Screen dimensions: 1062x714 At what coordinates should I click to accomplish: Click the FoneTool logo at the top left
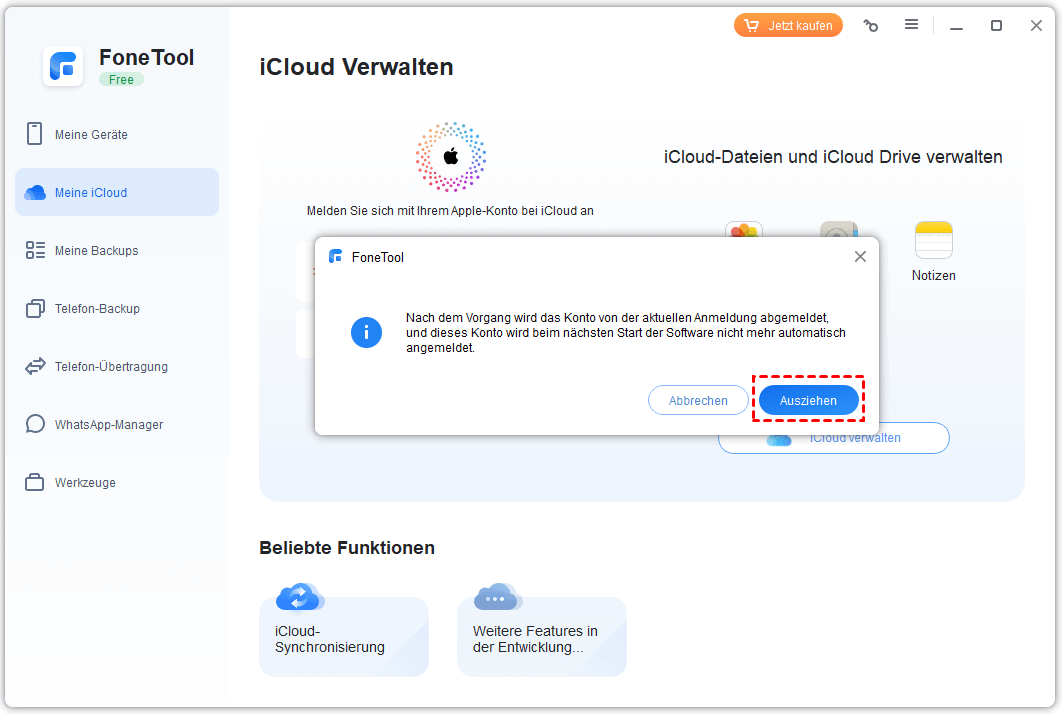pyautogui.click(x=63, y=67)
